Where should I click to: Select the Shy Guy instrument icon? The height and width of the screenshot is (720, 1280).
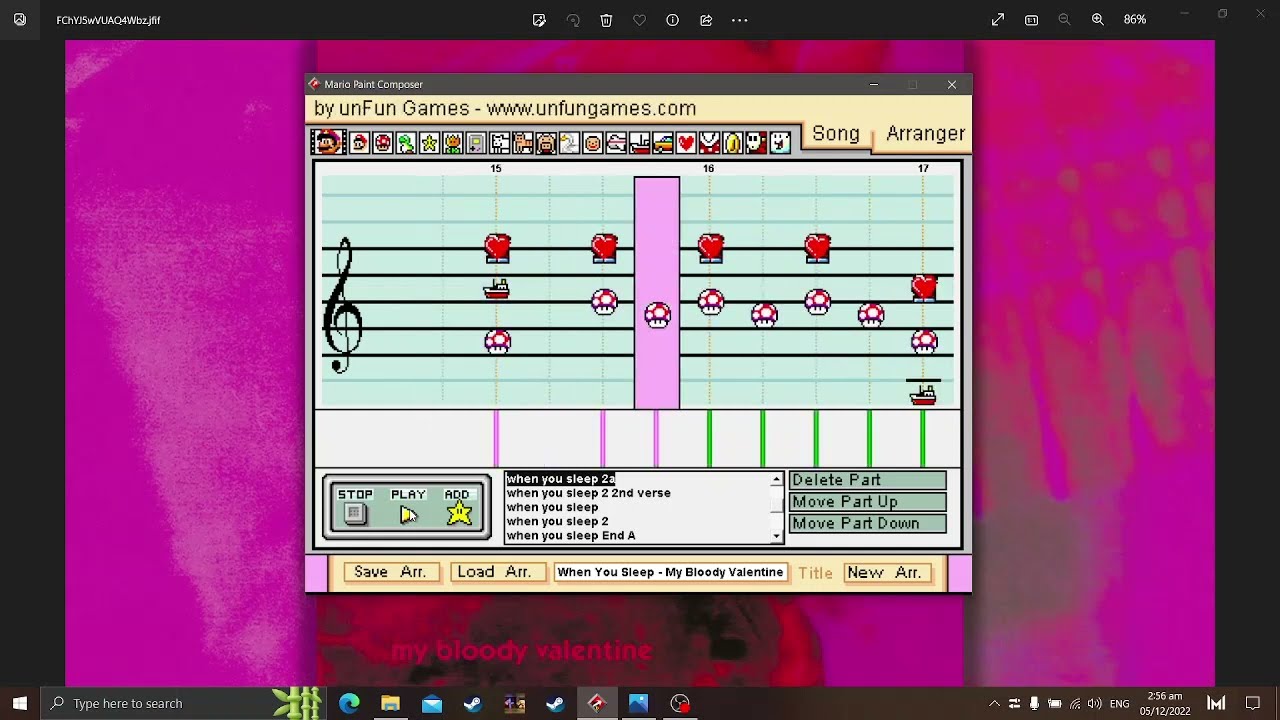756,143
